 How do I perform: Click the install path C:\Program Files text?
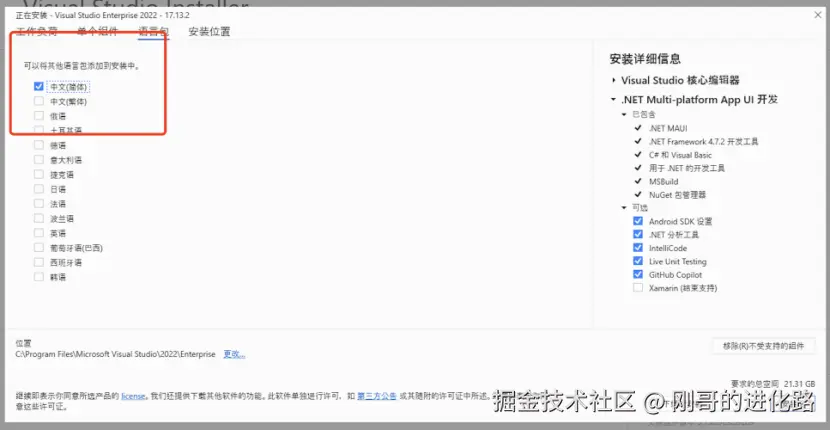pyautogui.click(x=115, y=354)
